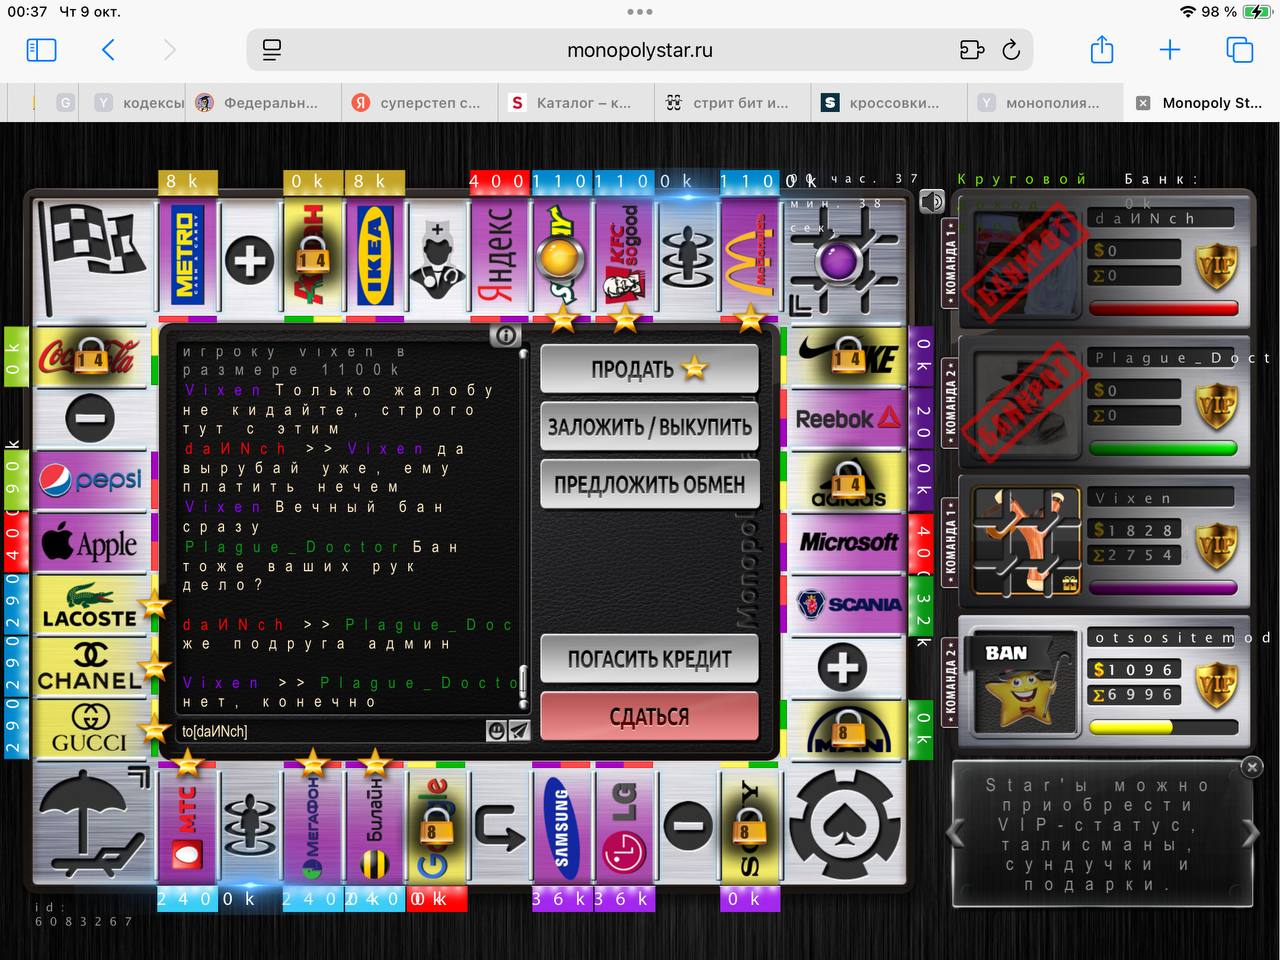
Task: Close the Star's tip panel
Action: pyautogui.click(x=1252, y=767)
